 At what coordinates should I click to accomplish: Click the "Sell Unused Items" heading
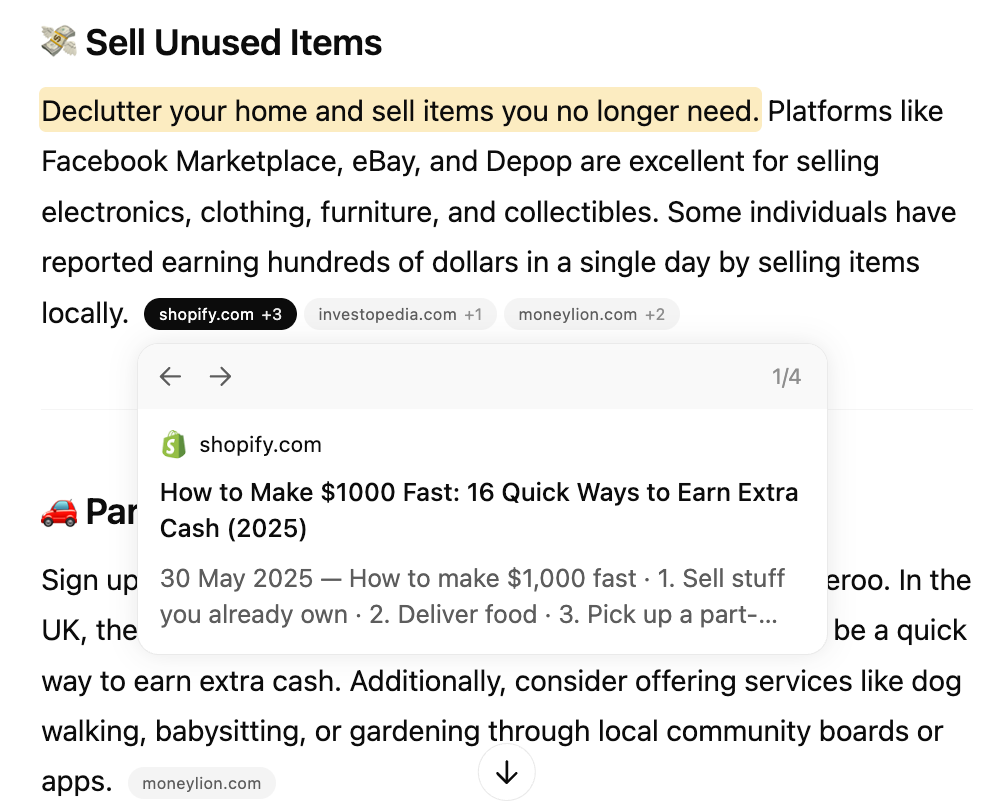coord(234,43)
